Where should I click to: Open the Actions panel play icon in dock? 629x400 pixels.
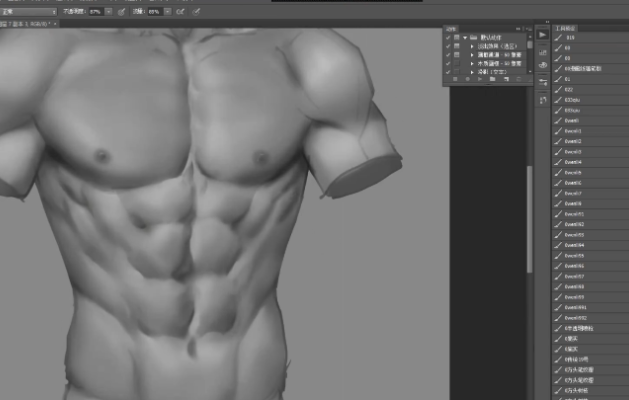(x=542, y=35)
